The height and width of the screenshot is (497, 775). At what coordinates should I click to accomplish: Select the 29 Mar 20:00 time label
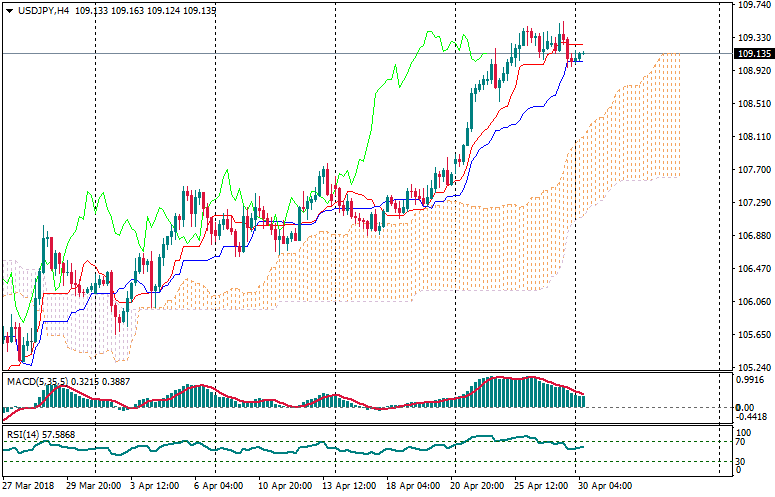click(93, 486)
